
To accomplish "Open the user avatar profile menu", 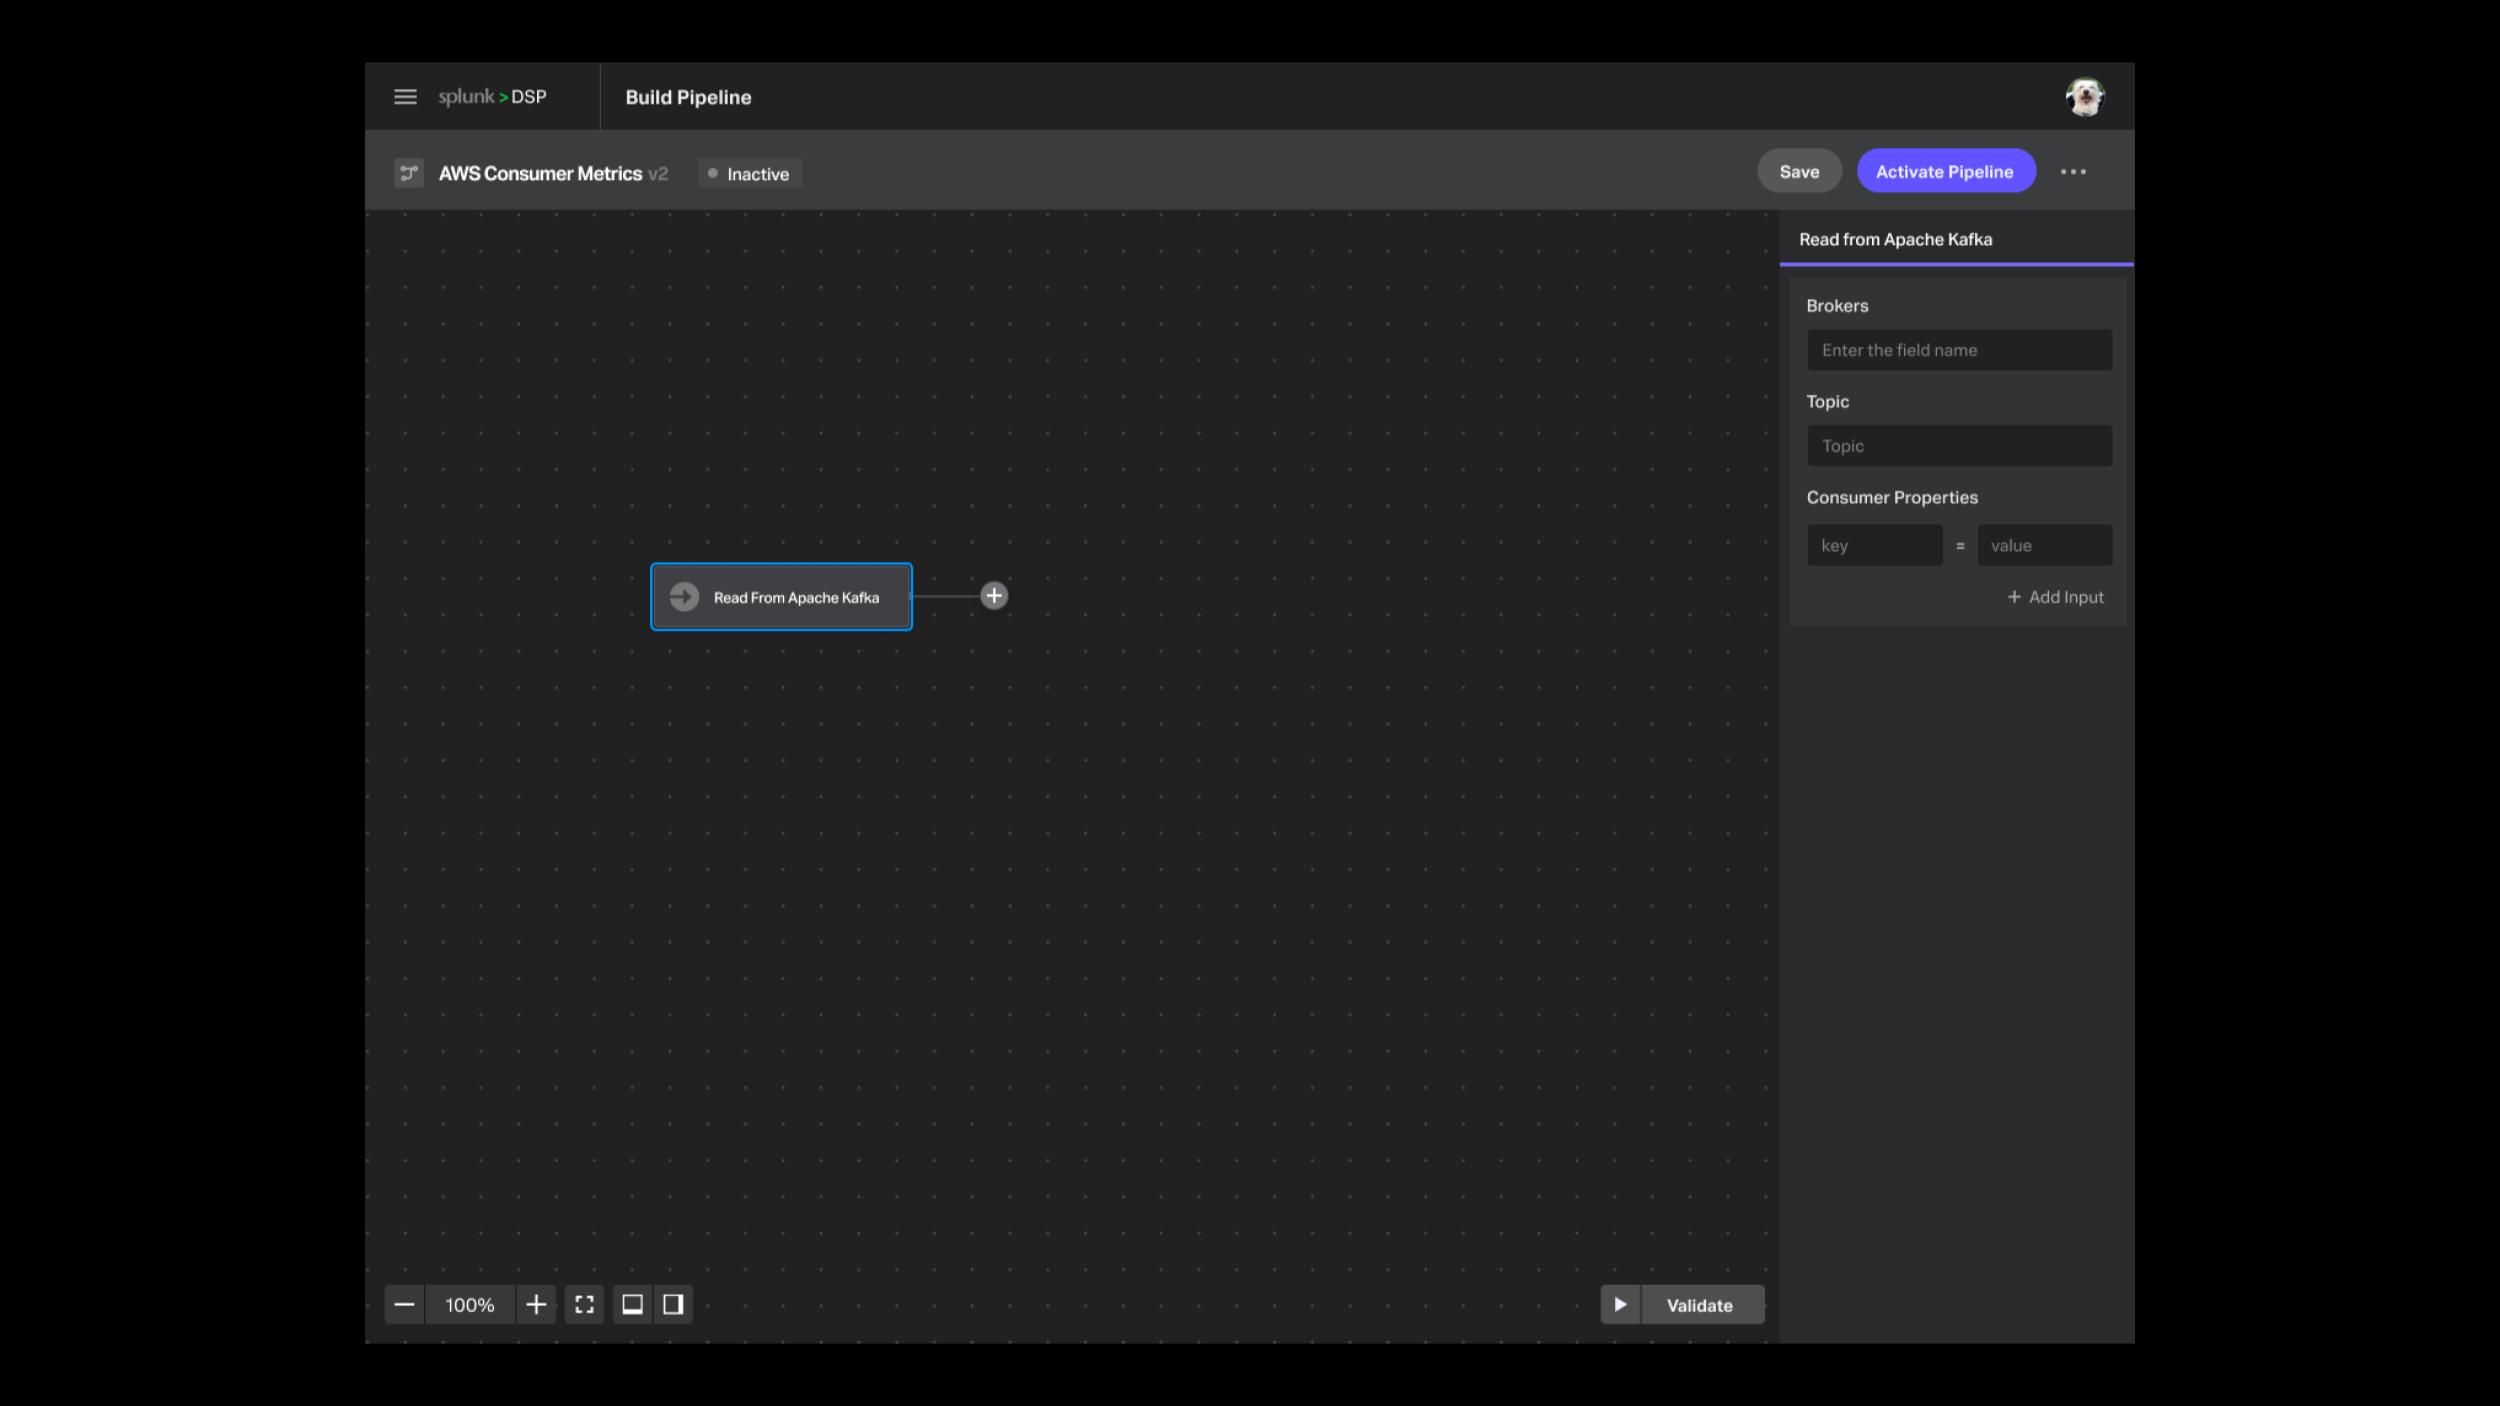I will pos(2085,97).
